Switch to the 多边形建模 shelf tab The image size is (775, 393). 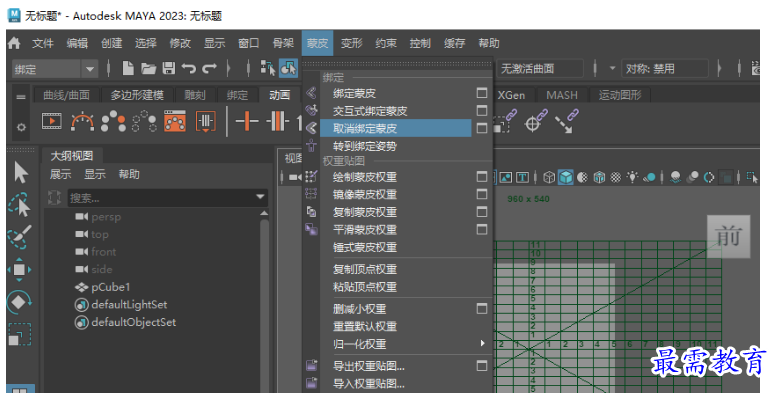[x=137, y=95]
